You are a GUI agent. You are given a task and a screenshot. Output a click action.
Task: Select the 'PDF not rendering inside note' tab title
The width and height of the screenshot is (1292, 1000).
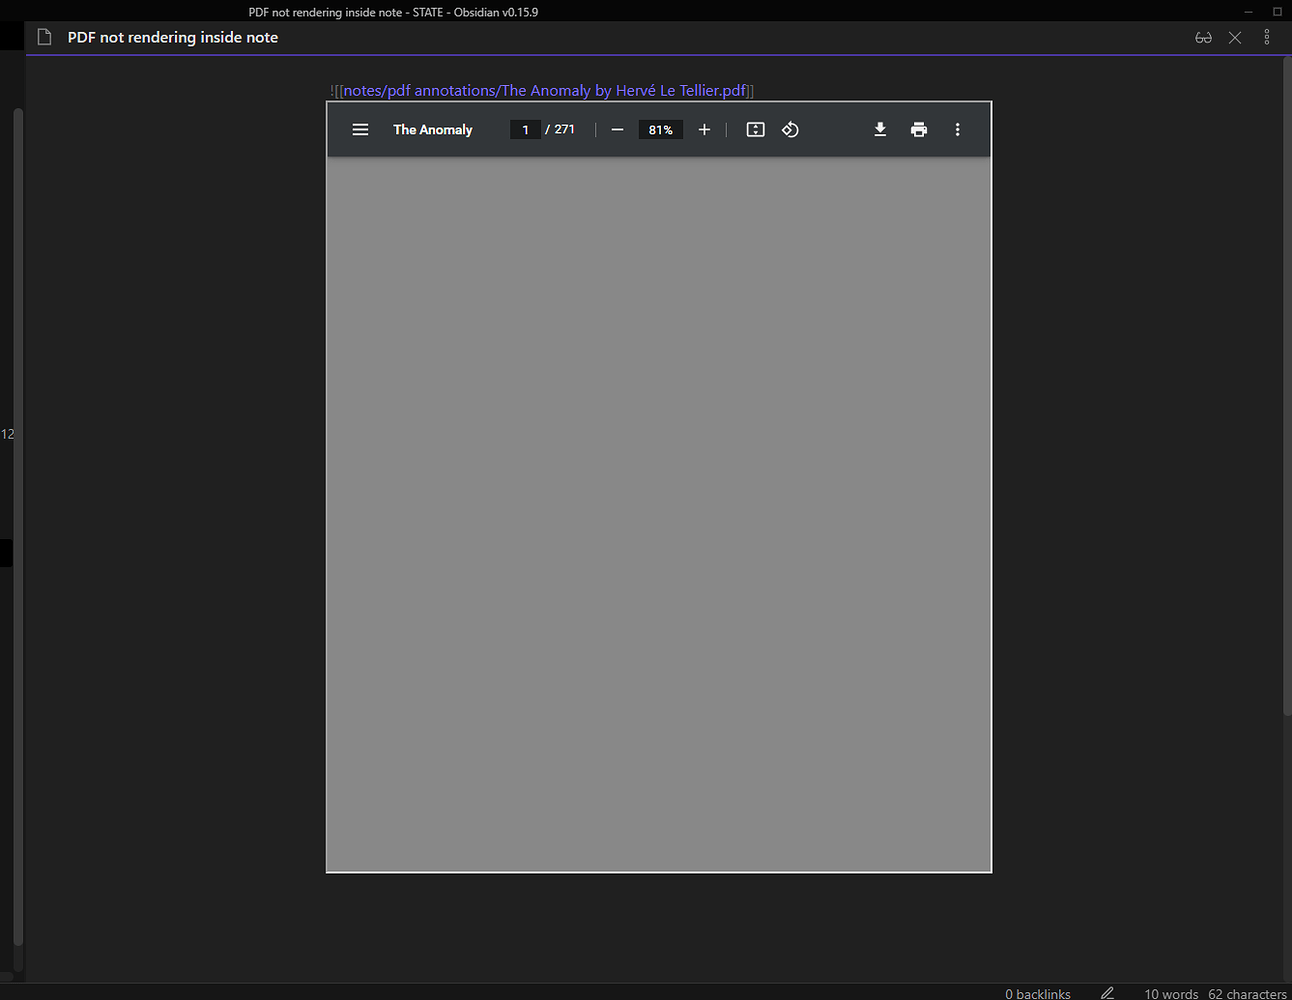pos(172,37)
